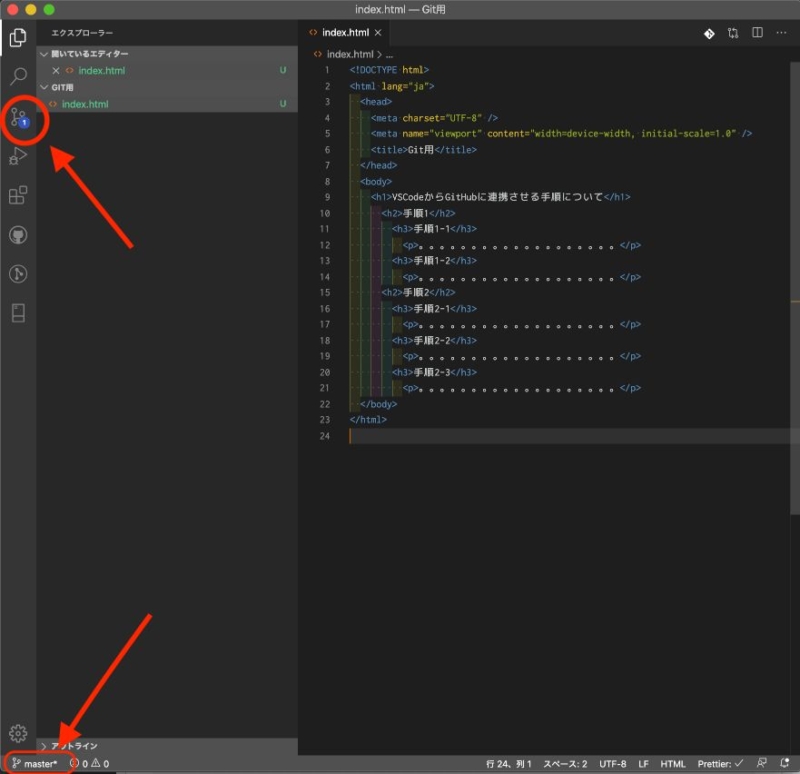The height and width of the screenshot is (774, 800).
Task: Open errors and warnings count in status bar
Action: [x=89, y=764]
